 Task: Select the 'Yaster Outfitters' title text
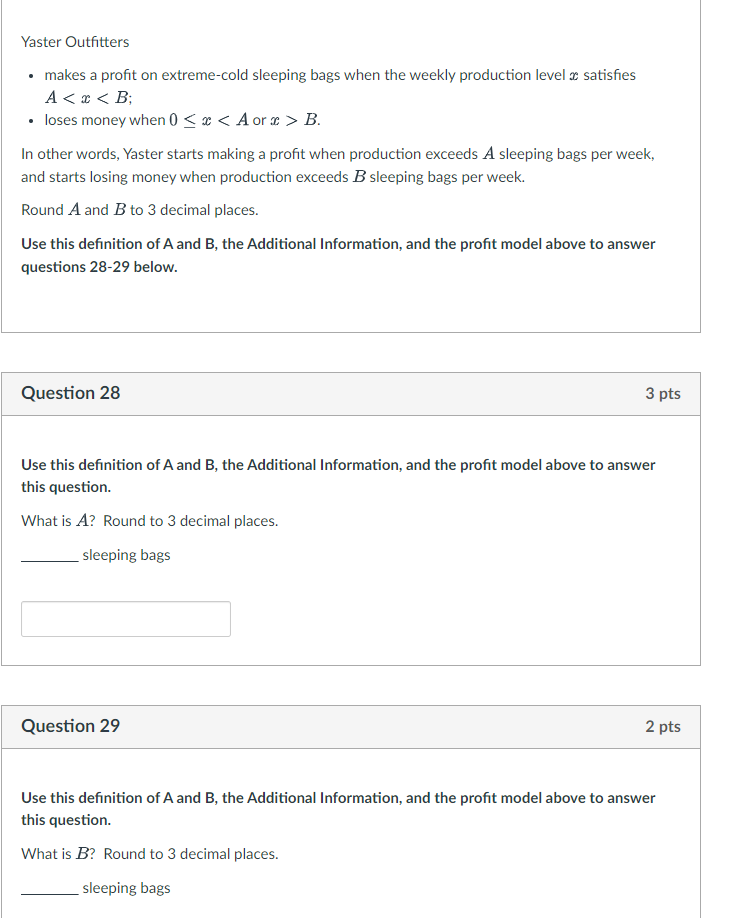pyautogui.click(x=74, y=41)
